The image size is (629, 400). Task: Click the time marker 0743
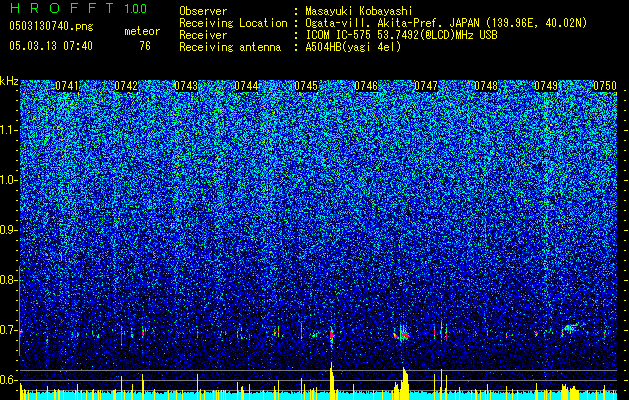coord(186,86)
